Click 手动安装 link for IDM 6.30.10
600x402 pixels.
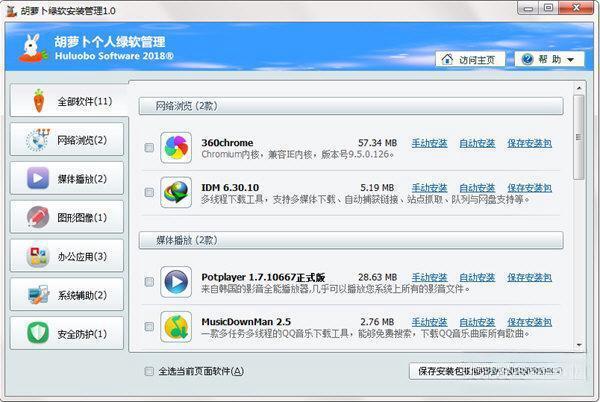point(429,188)
